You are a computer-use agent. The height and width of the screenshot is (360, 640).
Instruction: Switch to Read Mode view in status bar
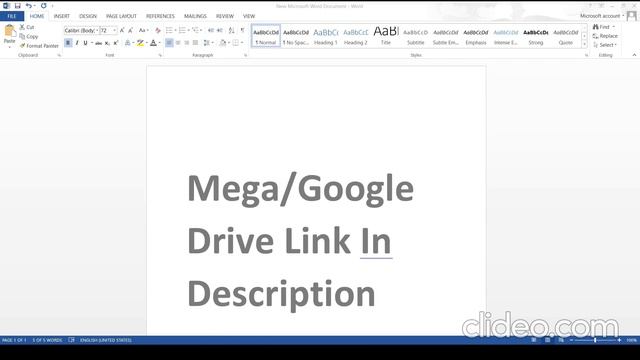[533, 340]
